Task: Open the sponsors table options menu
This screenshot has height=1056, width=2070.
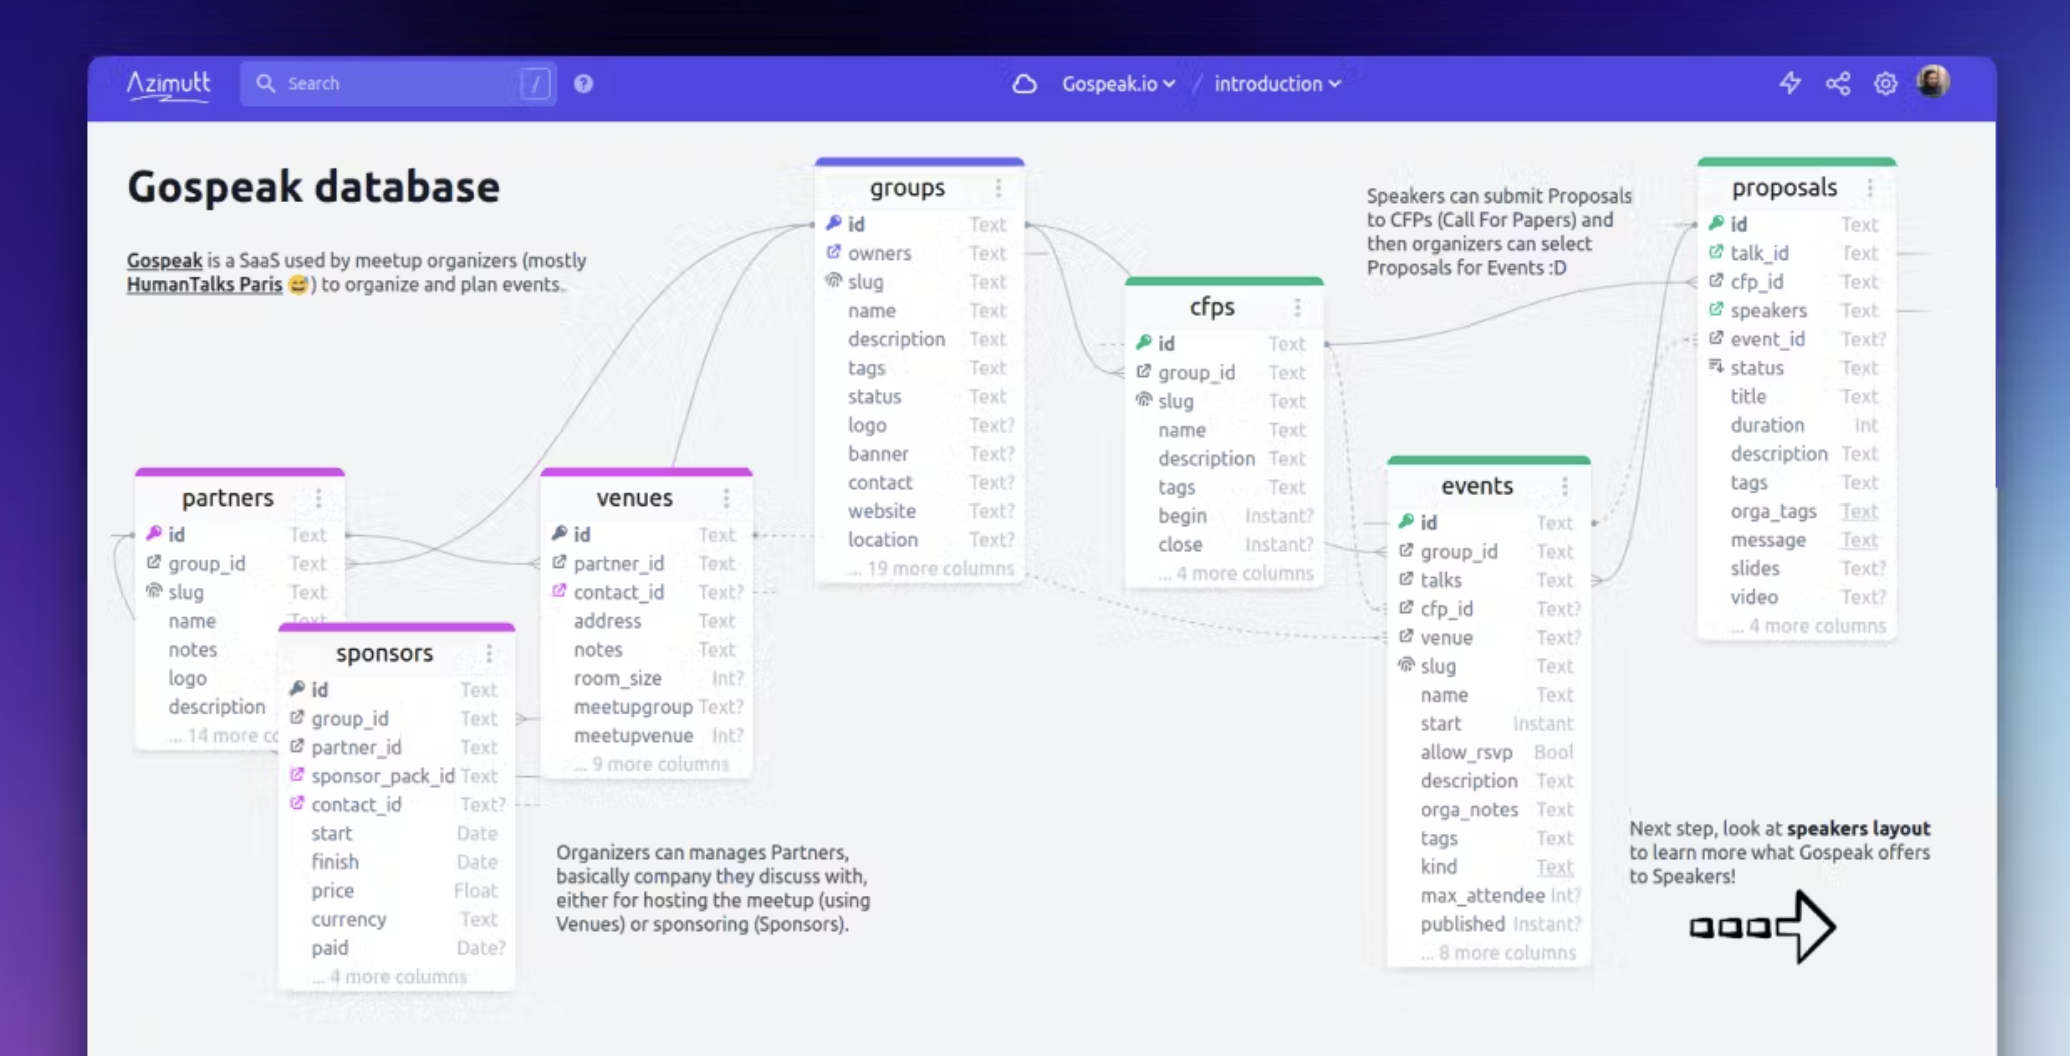Action: tap(489, 653)
